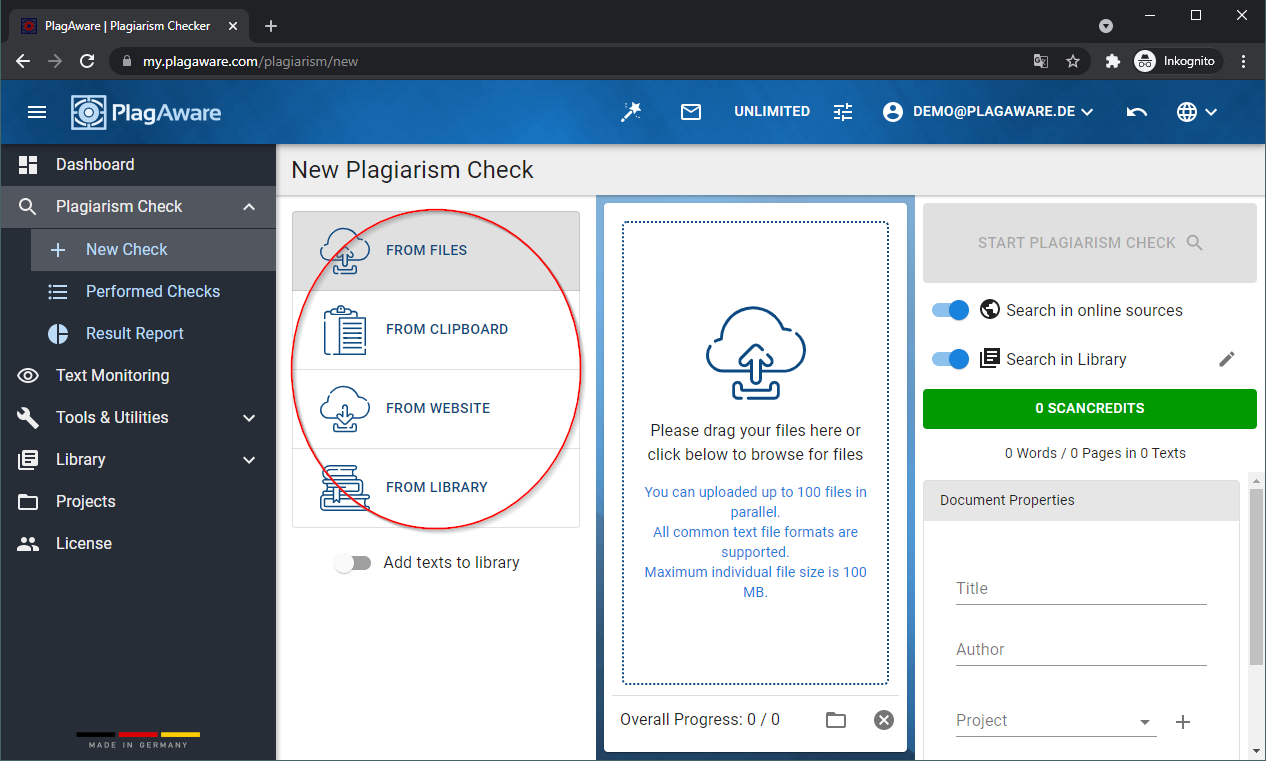Bookmark this page with star icon
Screen dimensions: 1266x761
[1073, 61]
